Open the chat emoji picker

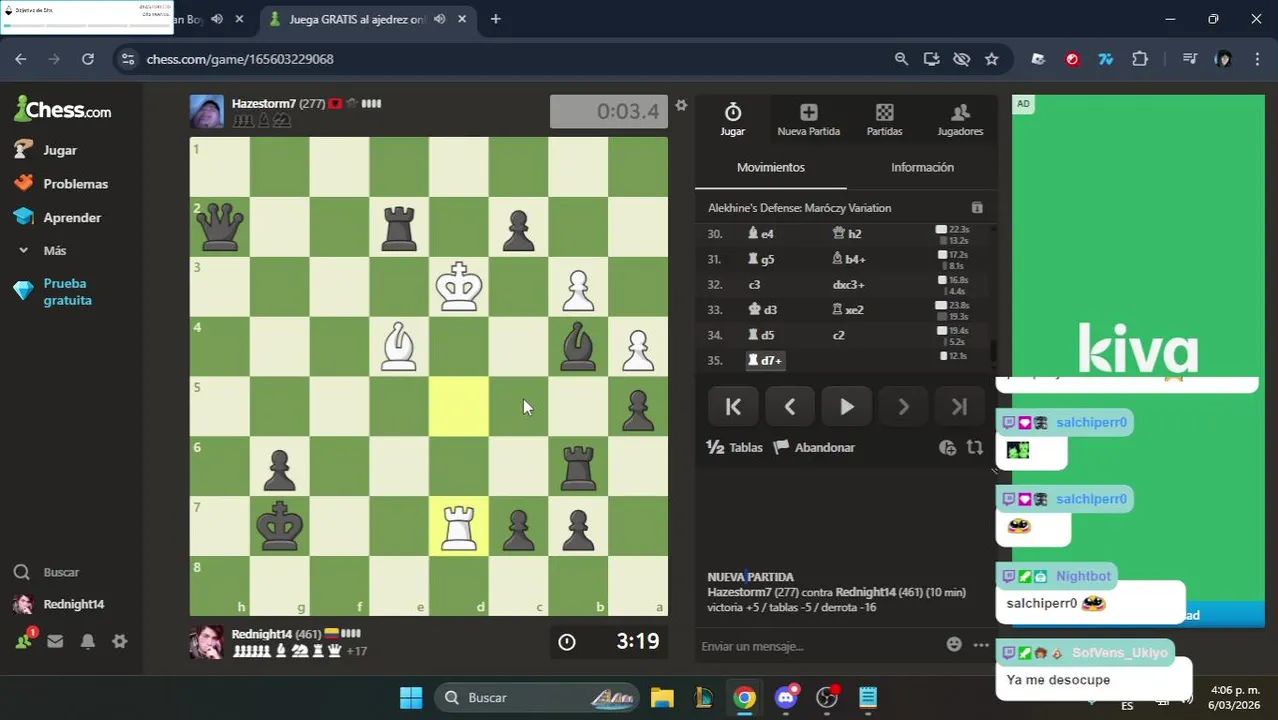(x=954, y=645)
